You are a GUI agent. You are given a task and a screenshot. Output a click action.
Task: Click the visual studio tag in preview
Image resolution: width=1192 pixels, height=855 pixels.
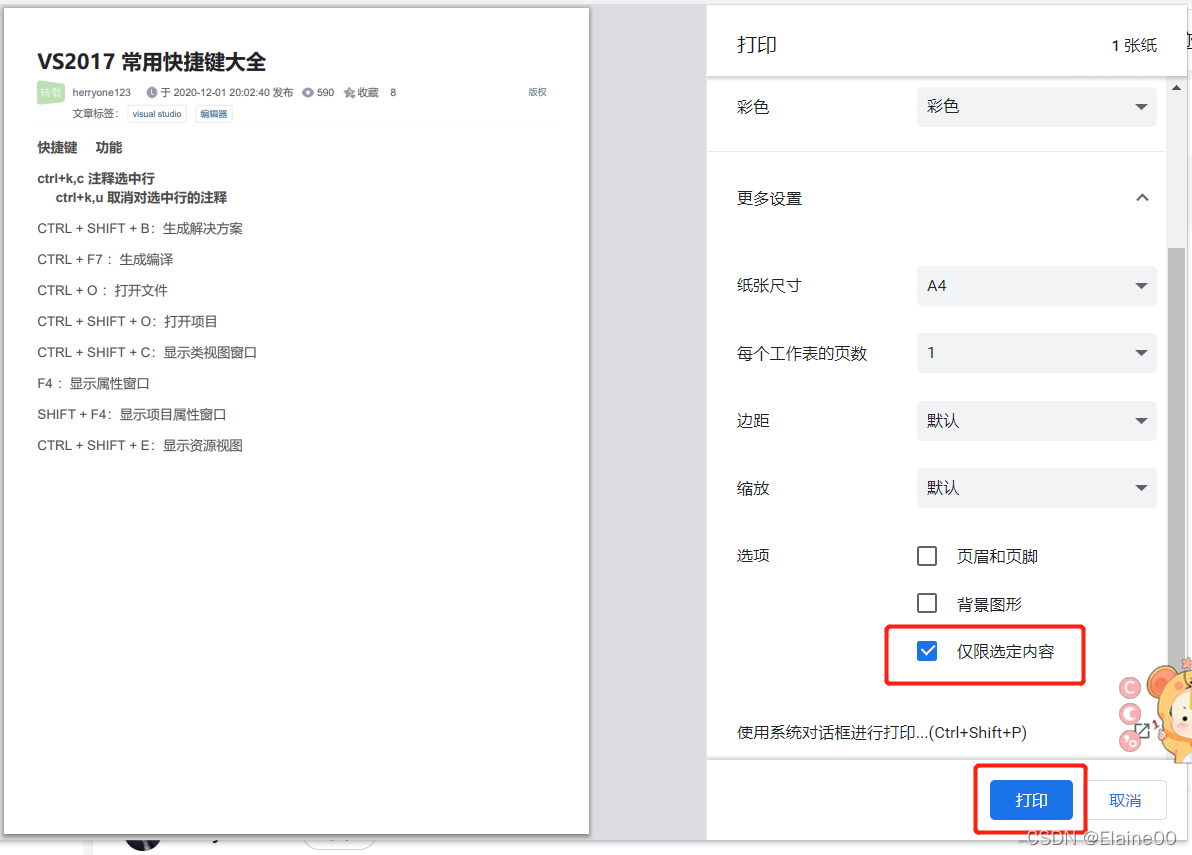[157, 114]
